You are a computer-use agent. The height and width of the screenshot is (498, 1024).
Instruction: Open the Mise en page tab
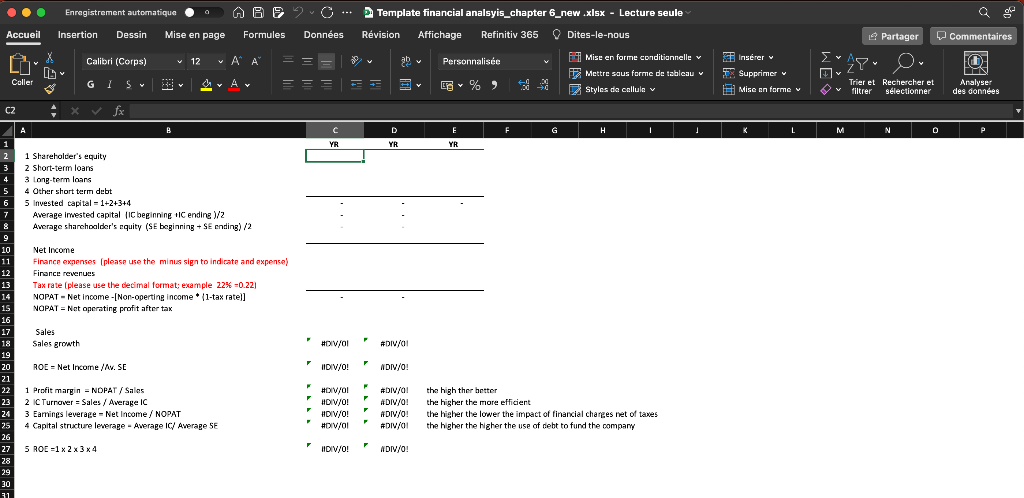click(193, 35)
